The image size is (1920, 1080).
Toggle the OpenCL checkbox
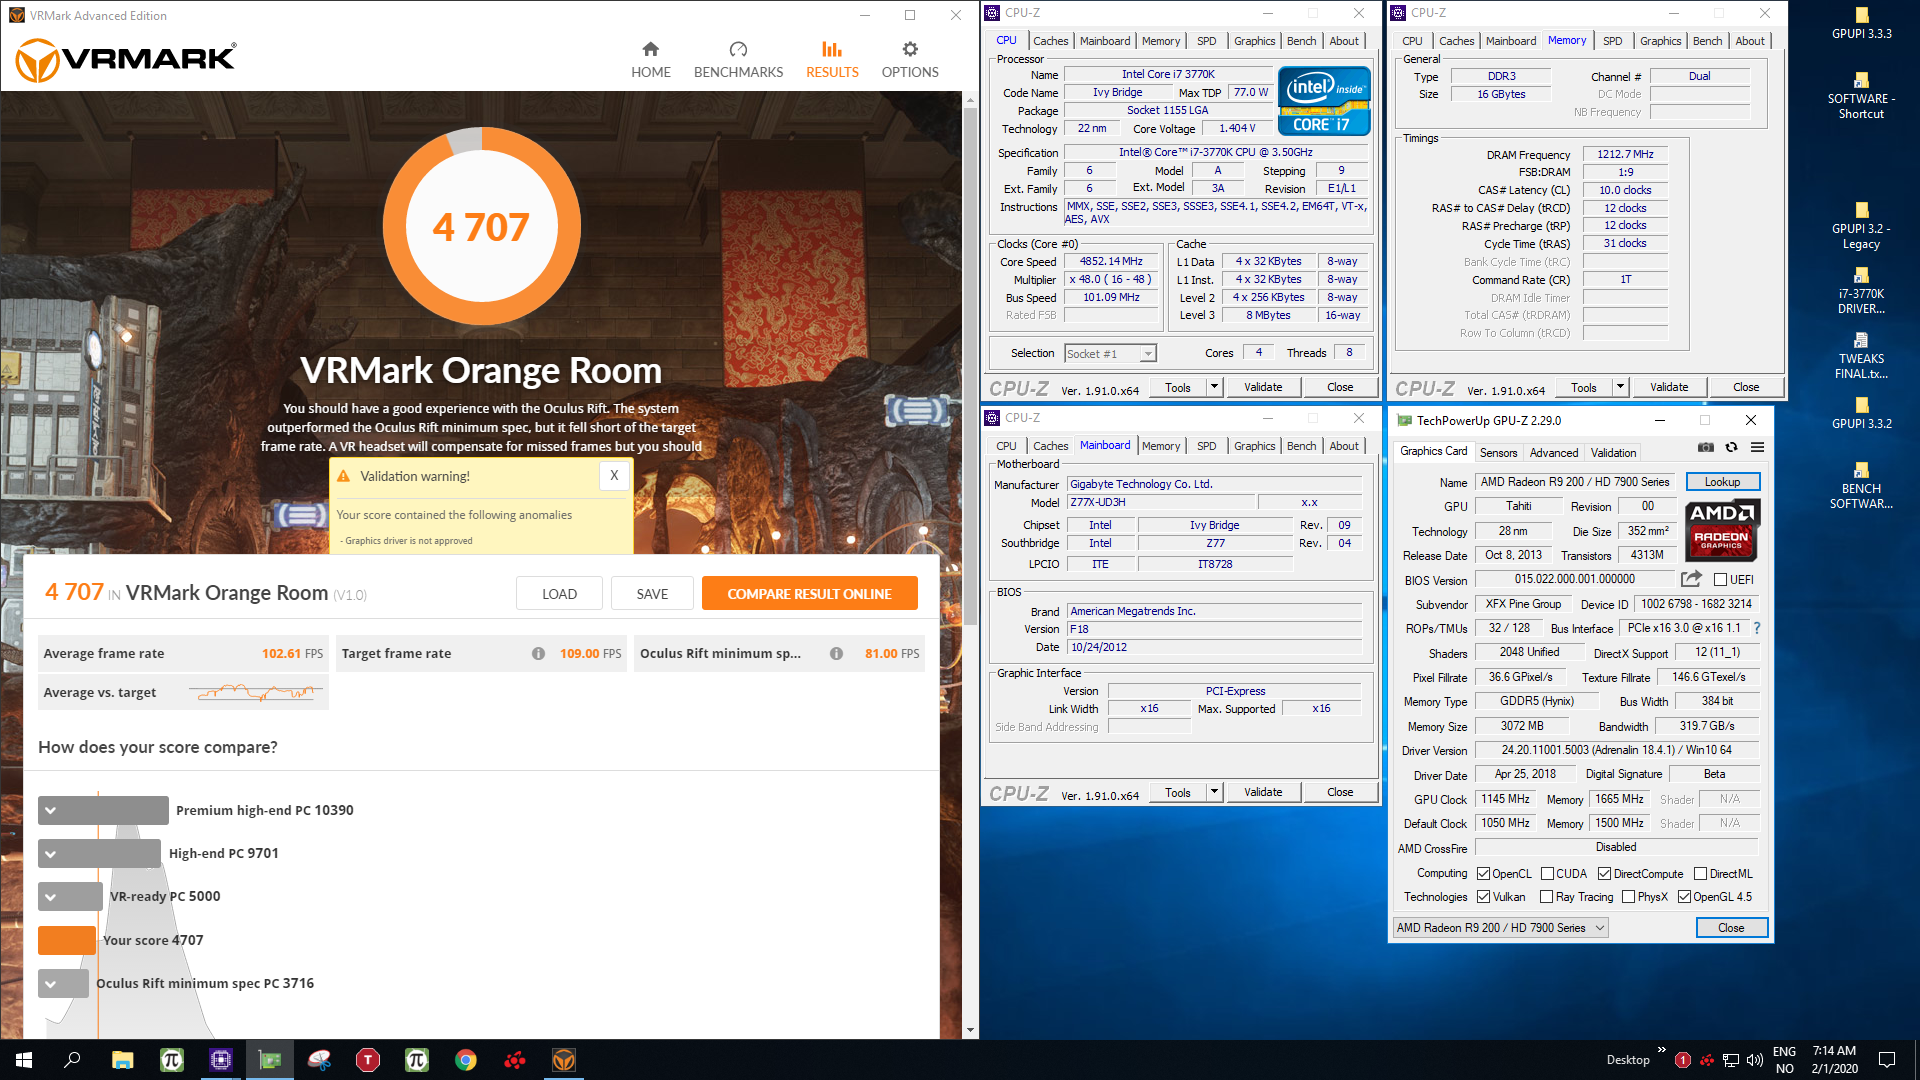point(1484,874)
